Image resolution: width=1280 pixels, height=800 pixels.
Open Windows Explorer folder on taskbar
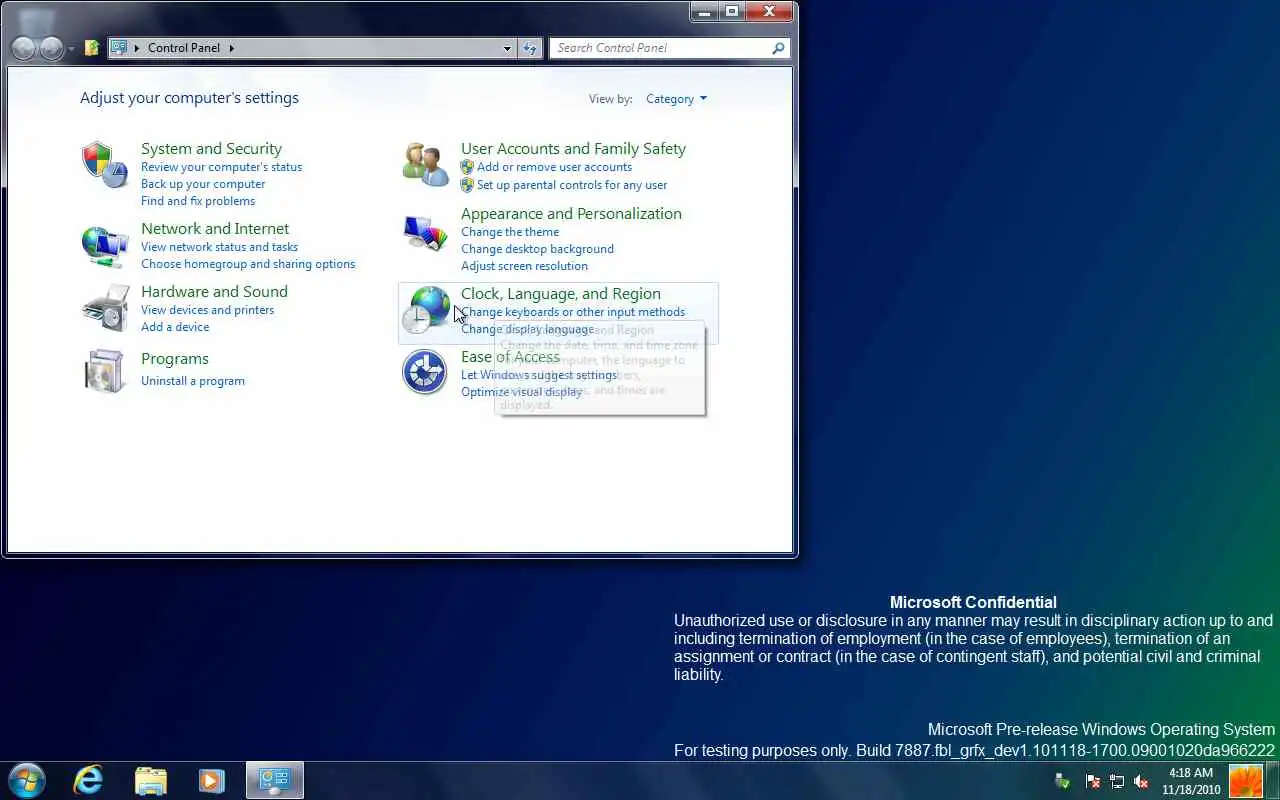[x=150, y=780]
